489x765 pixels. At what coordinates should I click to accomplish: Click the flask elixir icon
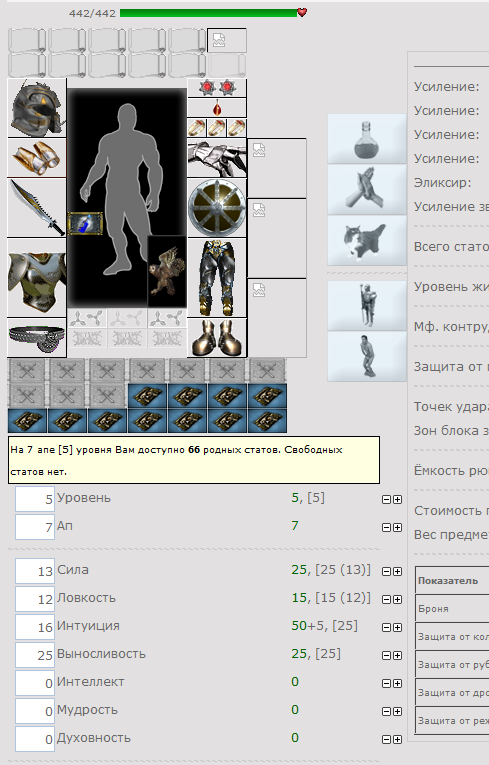click(x=367, y=139)
